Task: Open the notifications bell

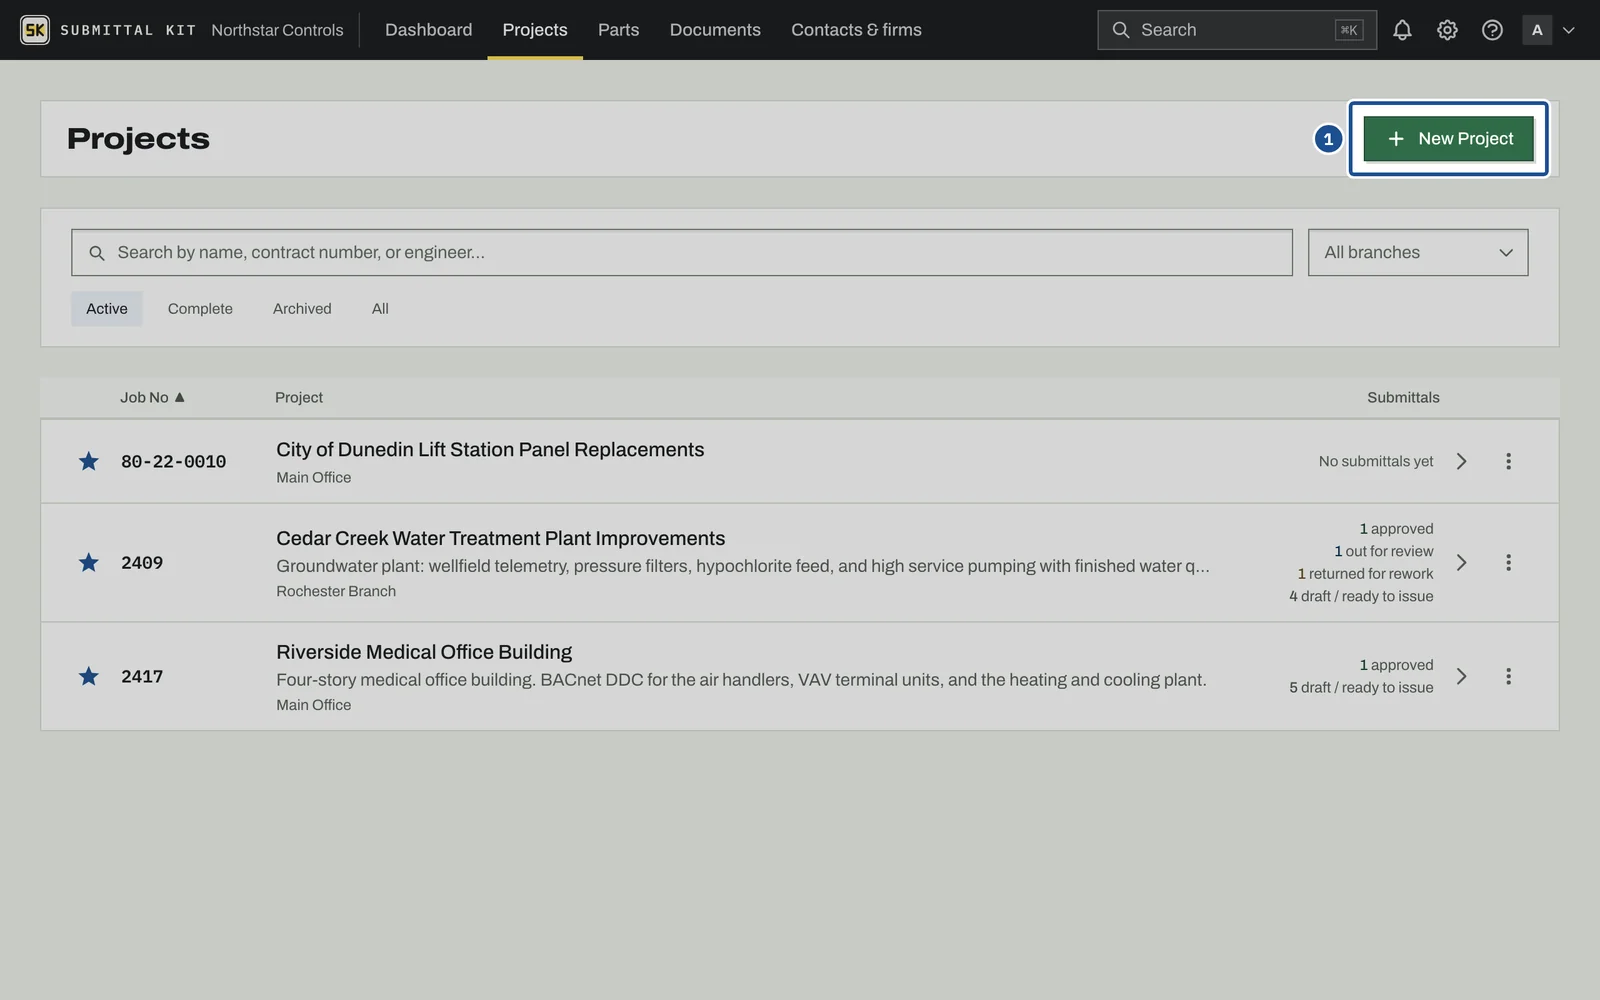Action: [x=1402, y=30]
